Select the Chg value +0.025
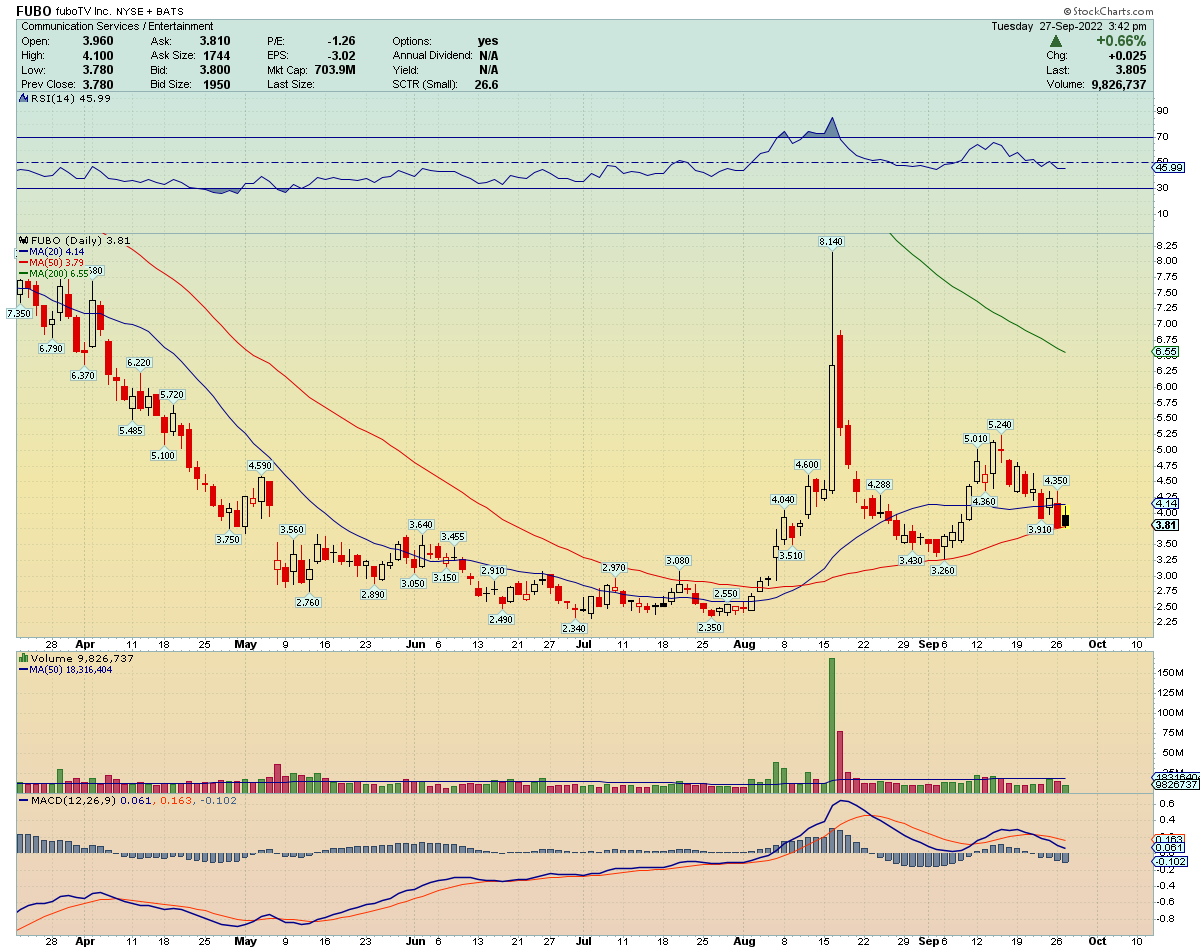1200x950 pixels. pyautogui.click(x=1128, y=56)
